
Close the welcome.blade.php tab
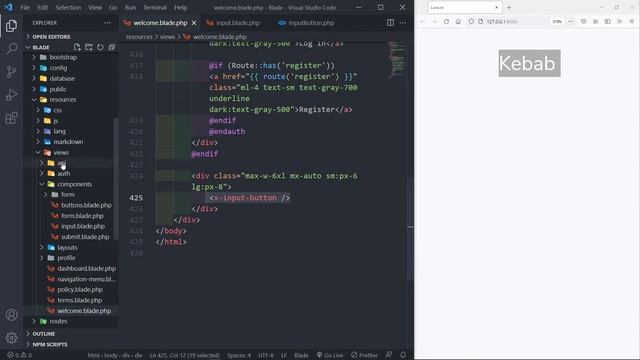click(x=194, y=23)
